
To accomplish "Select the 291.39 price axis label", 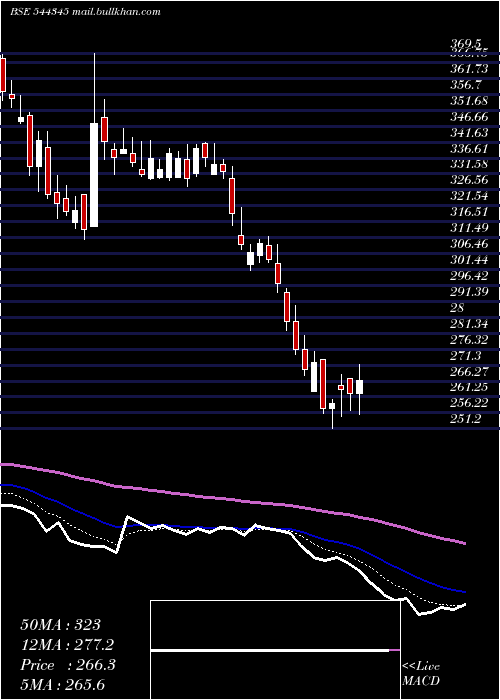I will pyautogui.click(x=469, y=292).
